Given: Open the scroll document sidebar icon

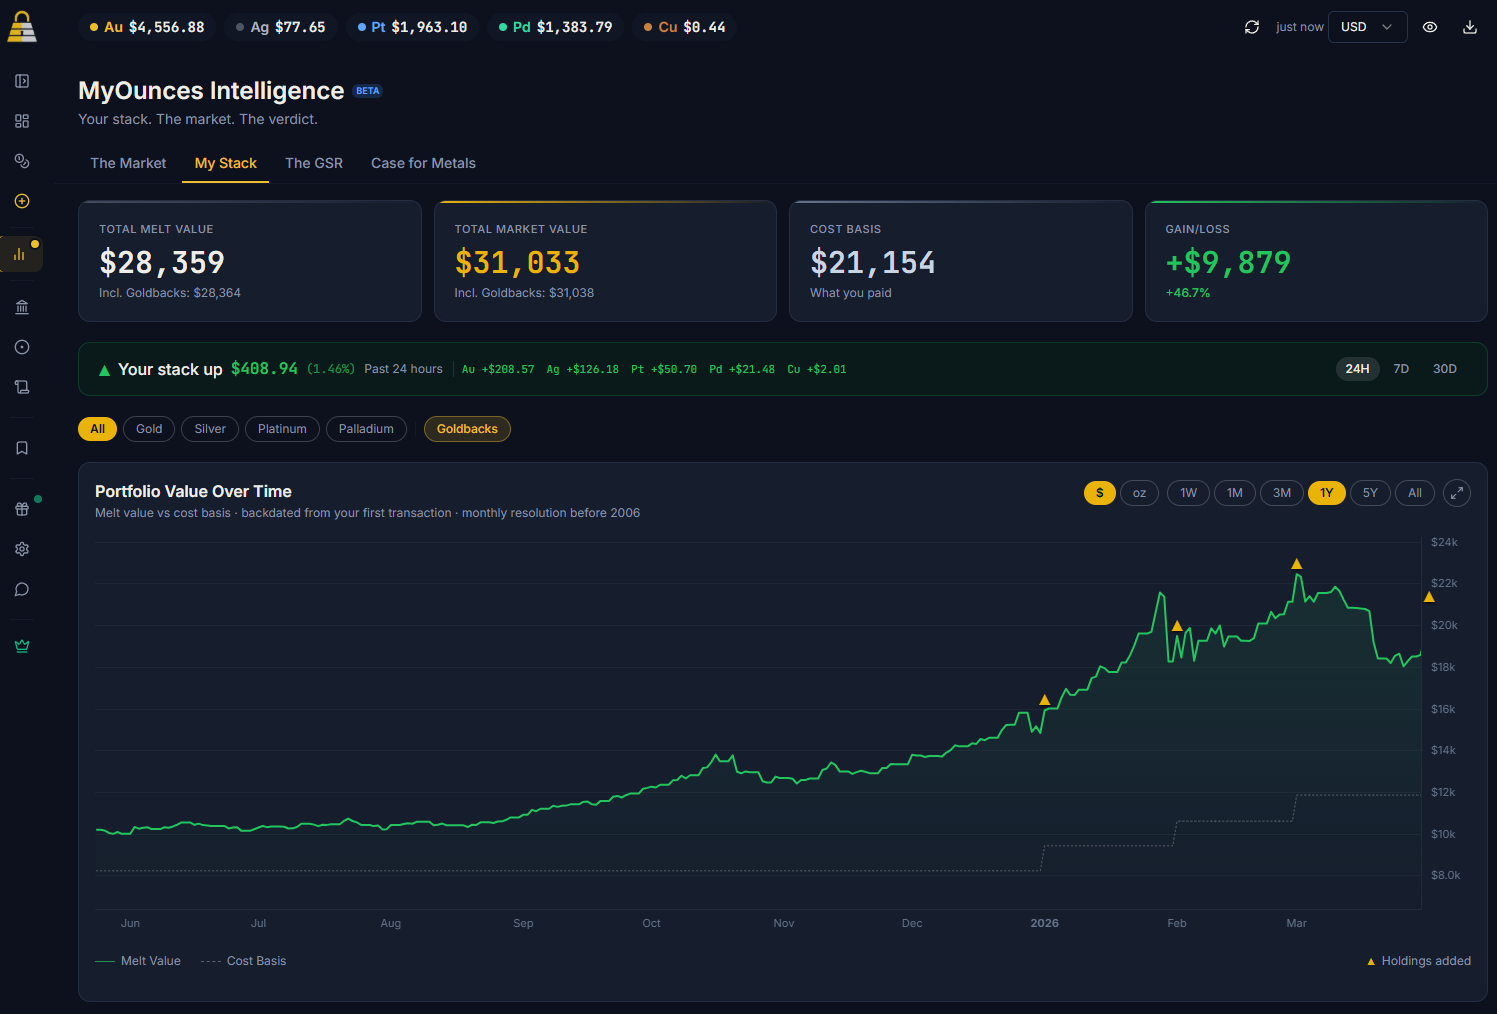Looking at the screenshot, I should click(x=22, y=387).
